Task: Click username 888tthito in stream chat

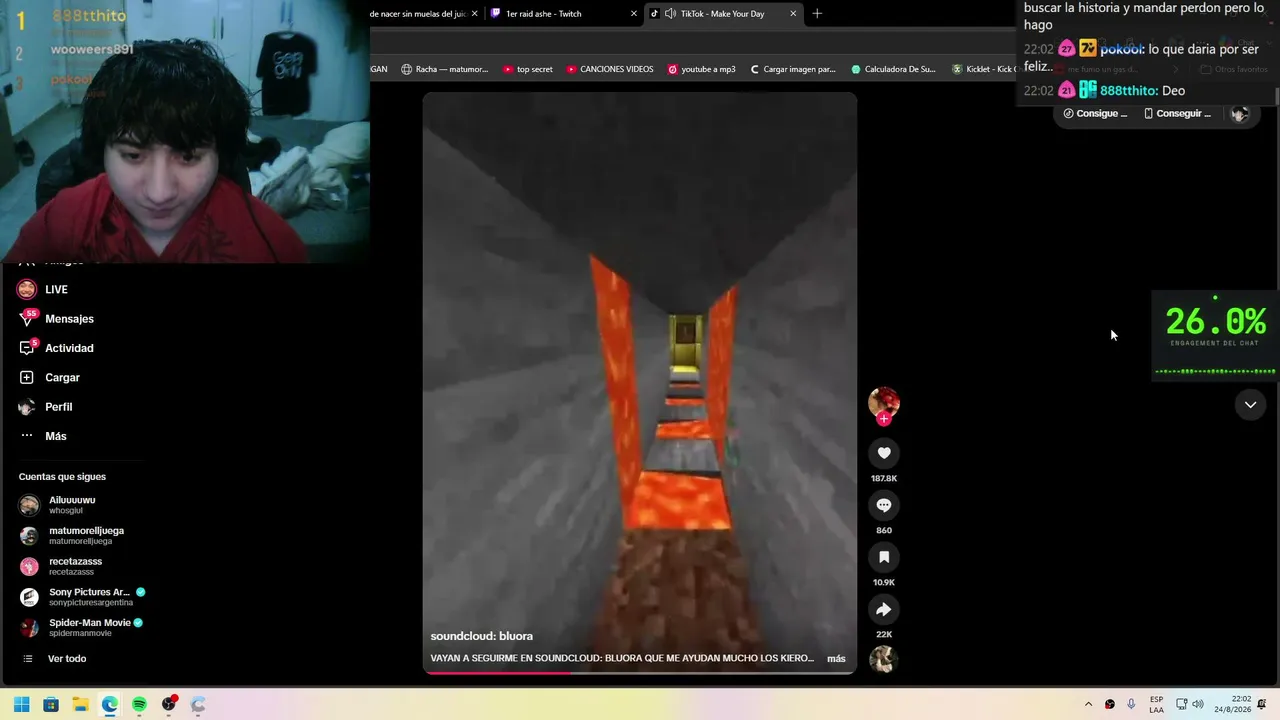Action: [1129, 91]
